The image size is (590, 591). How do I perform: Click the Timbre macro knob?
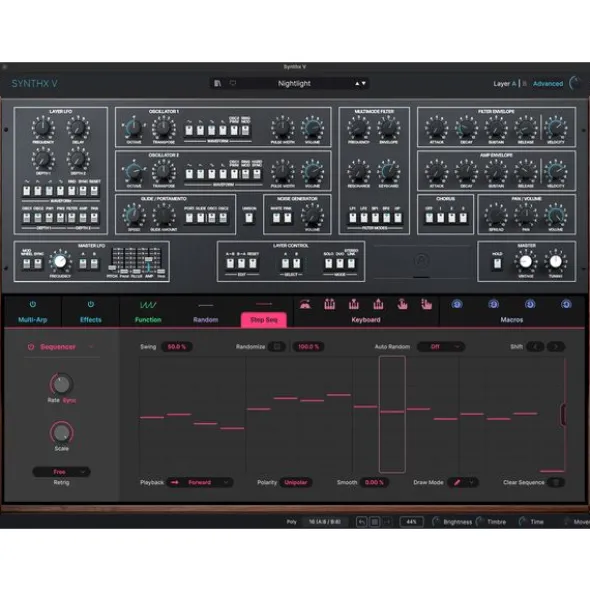pyautogui.click(x=480, y=522)
